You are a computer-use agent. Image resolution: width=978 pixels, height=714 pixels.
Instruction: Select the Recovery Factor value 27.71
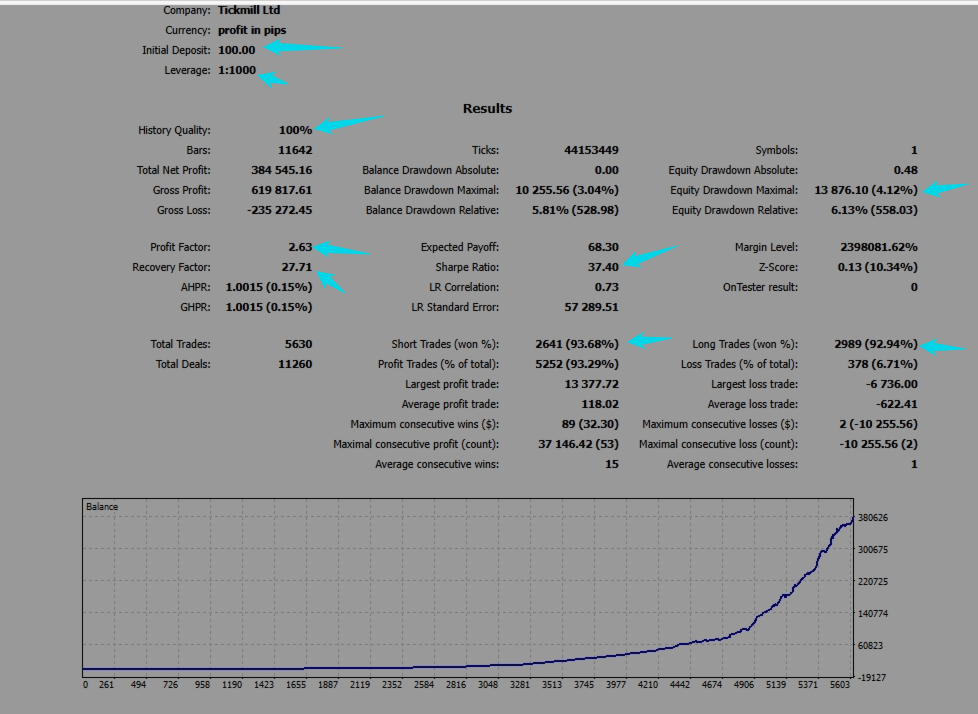pyautogui.click(x=296, y=267)
